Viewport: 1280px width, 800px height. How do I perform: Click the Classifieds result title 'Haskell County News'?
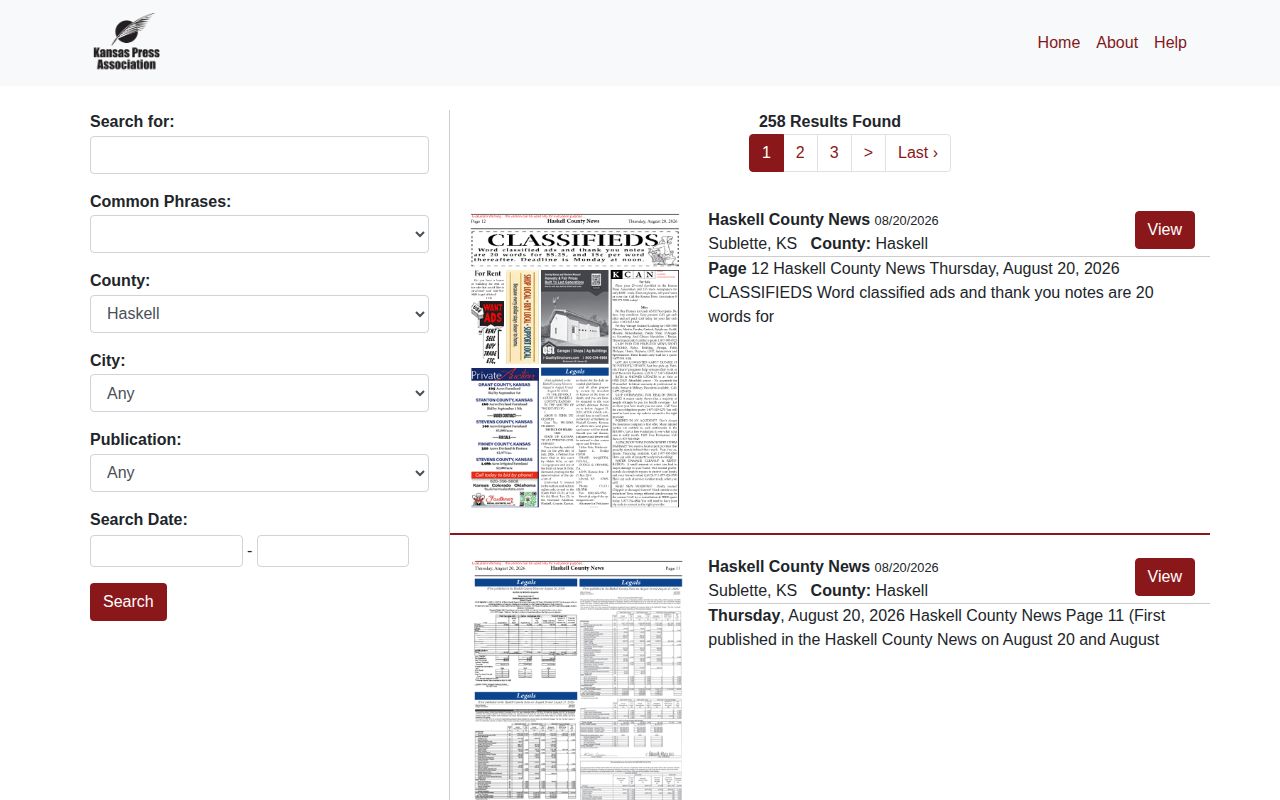pos(789,219)
